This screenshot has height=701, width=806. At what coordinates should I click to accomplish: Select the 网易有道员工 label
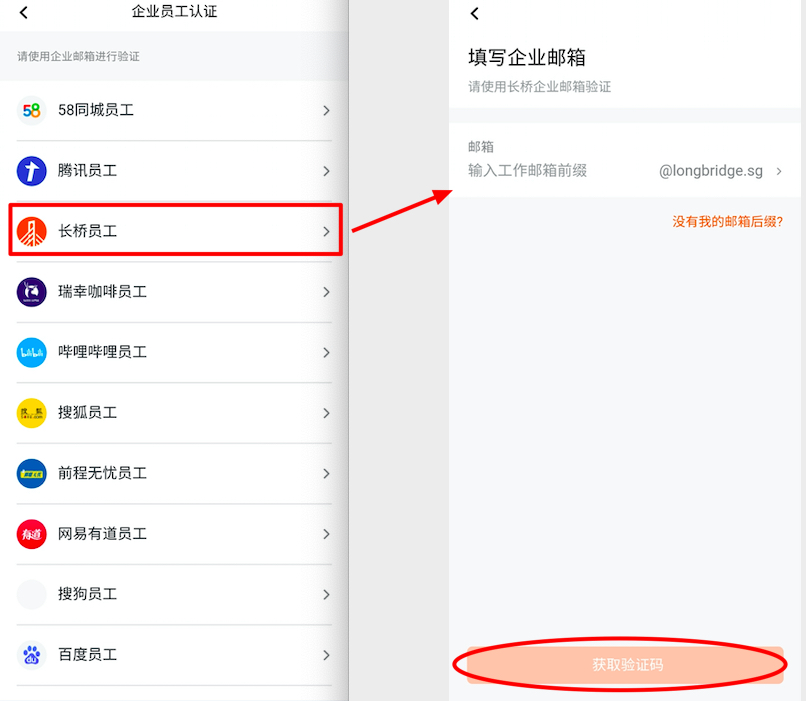pos(102,533)
